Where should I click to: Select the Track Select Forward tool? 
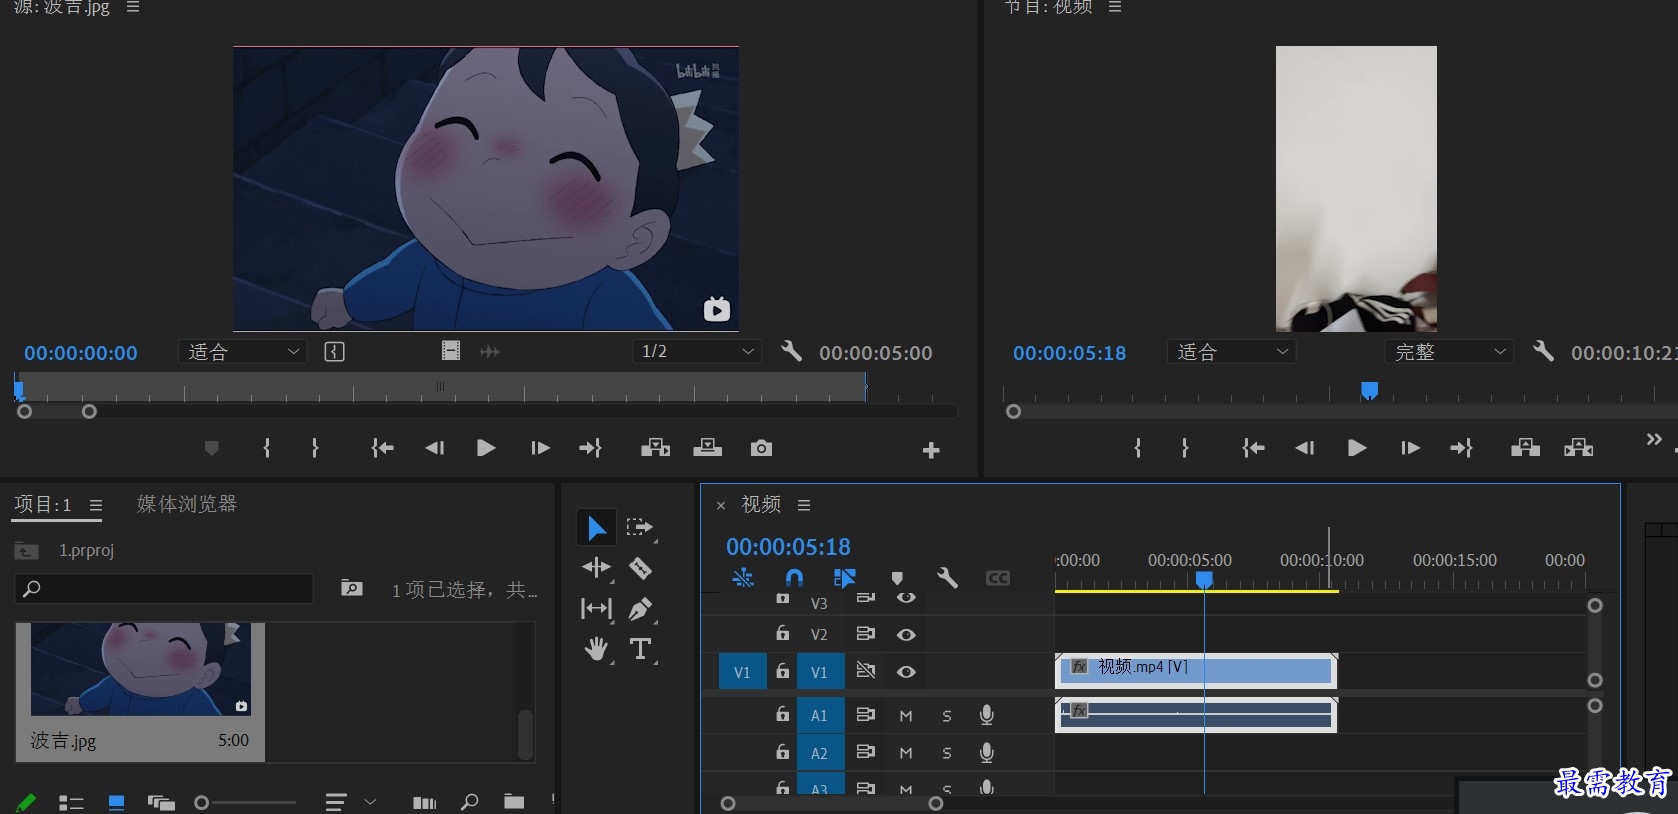pyautogui.click(x=639, y=527)
